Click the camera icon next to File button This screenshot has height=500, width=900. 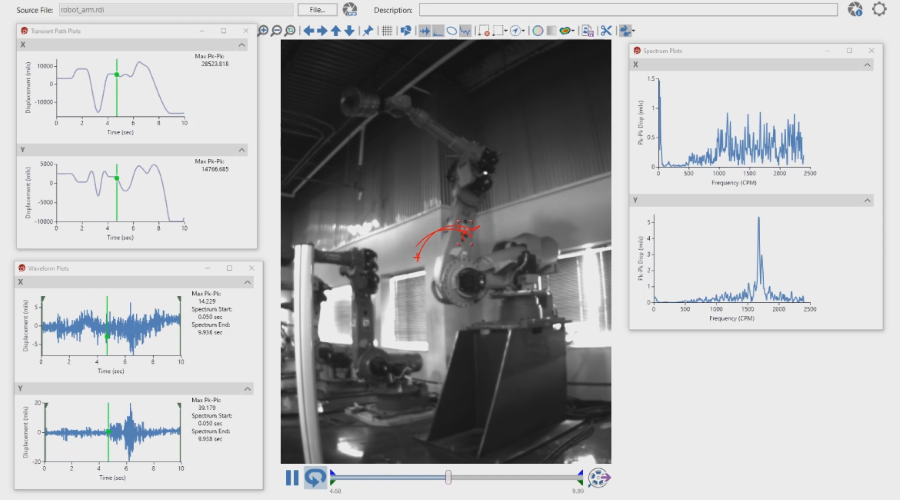click(x=350, y=9)
